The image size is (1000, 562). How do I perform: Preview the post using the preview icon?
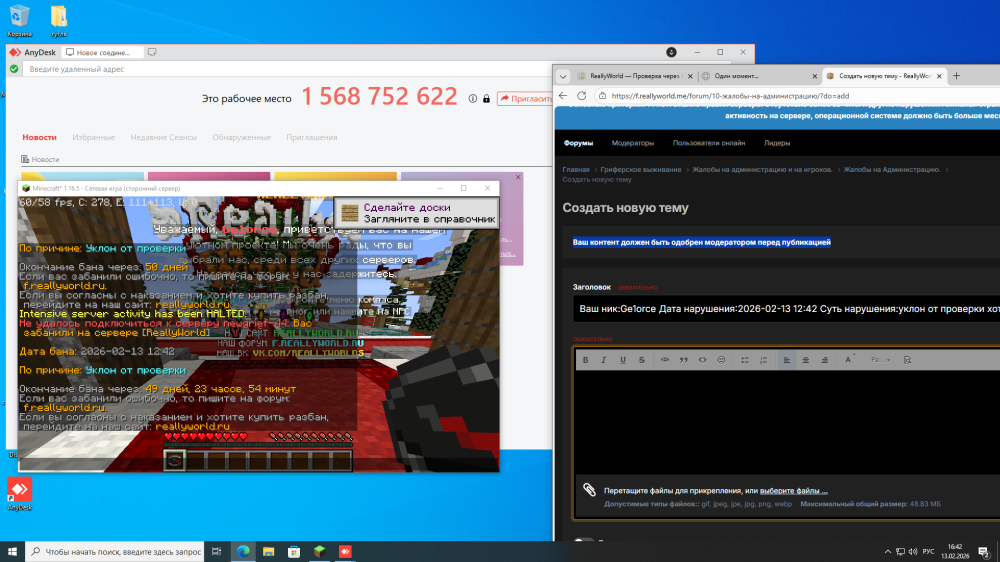[907, 360]
